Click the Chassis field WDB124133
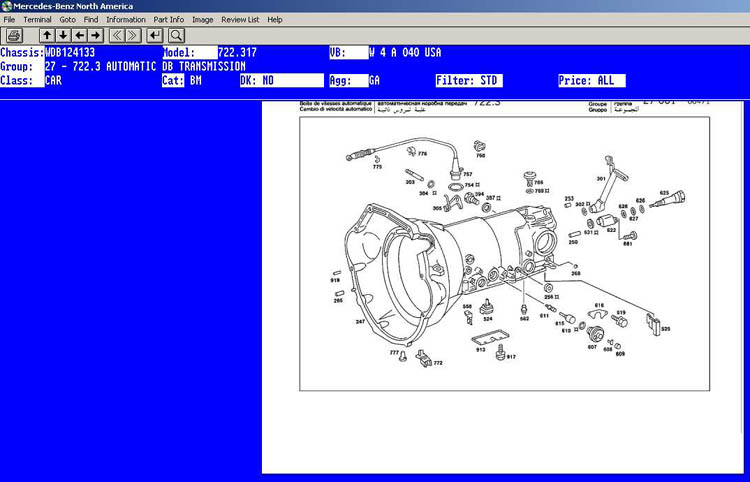Screen dimensions: 750x482 click(x=70, y=52)
